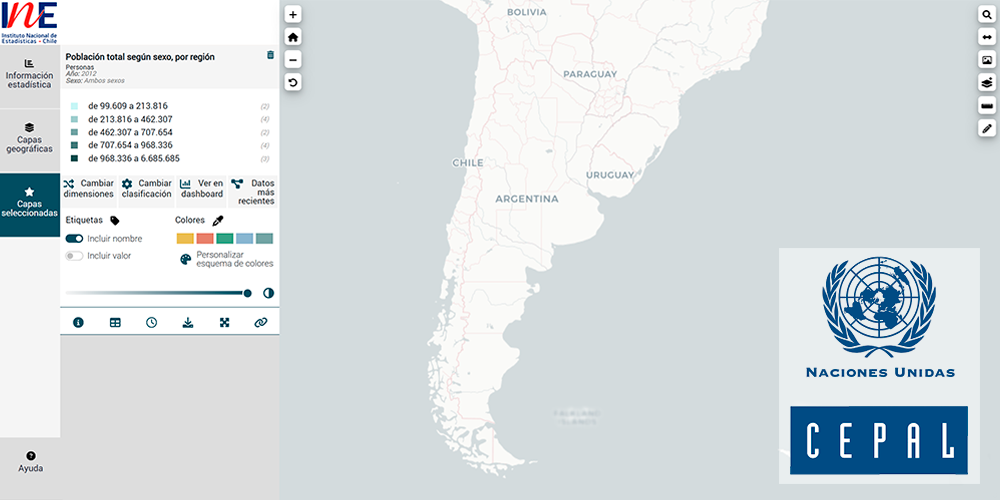Screen dimensions: 1000x500
Task: Open layer information icon
Action: (x=78, y=323)
